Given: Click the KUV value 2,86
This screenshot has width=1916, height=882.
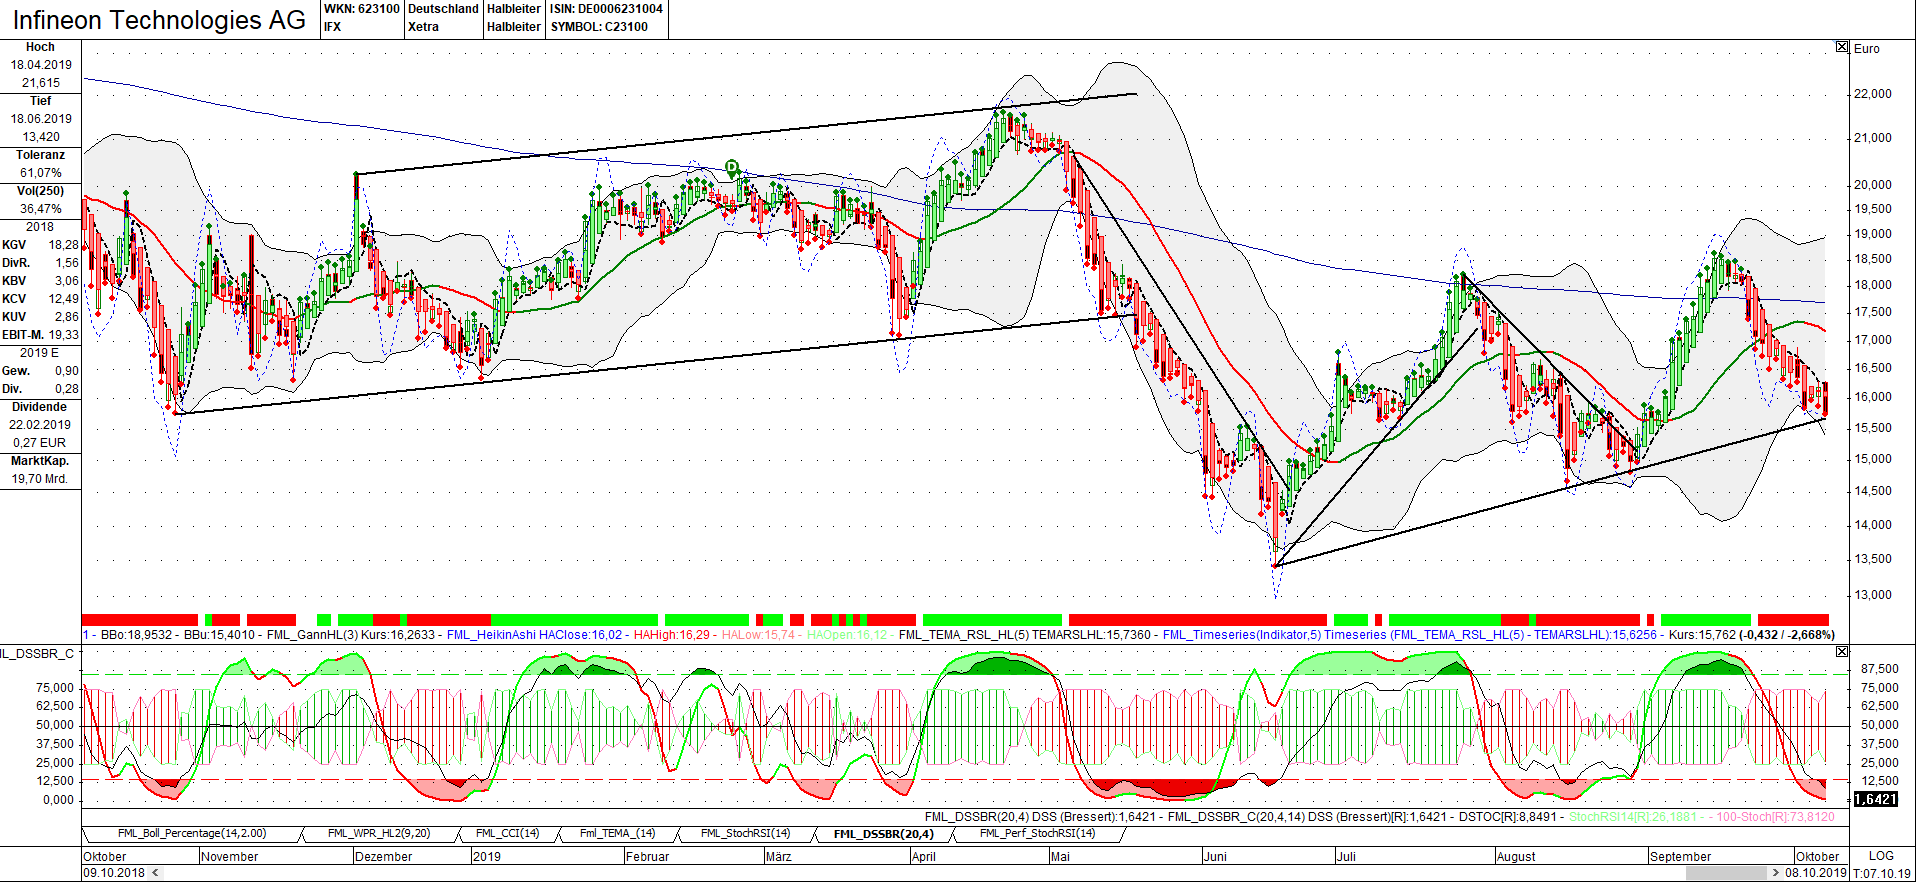Looking at the screenshot, I should pyautogui.click(x=67, y=317).
